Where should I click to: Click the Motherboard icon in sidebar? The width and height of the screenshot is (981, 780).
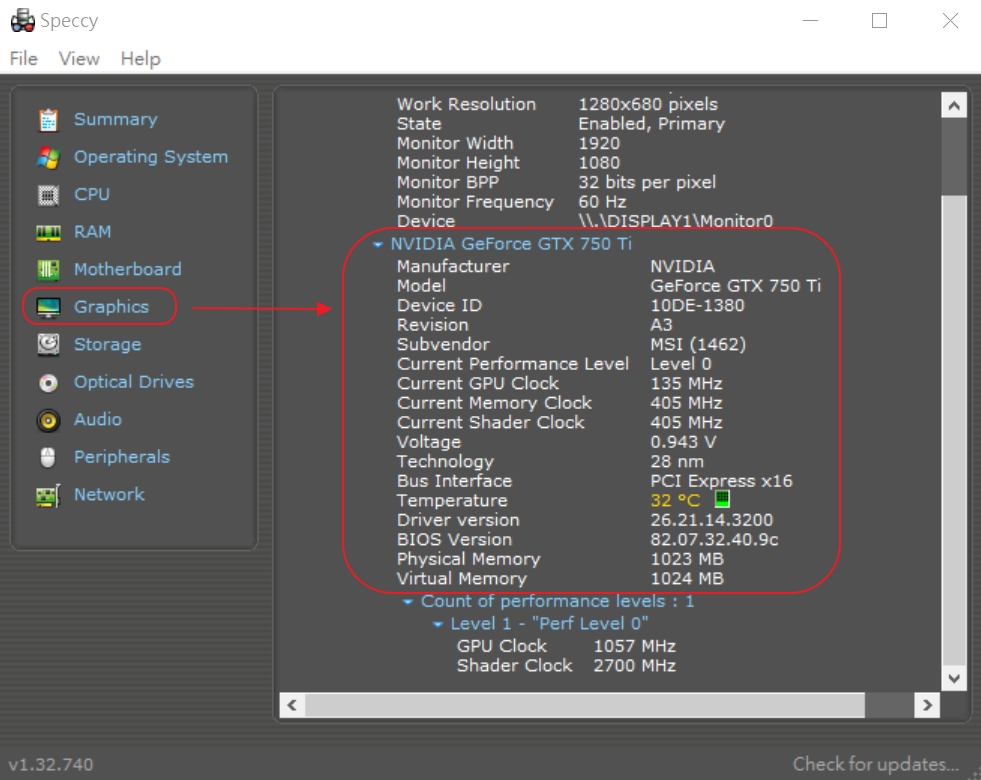[x=48, y=270]
